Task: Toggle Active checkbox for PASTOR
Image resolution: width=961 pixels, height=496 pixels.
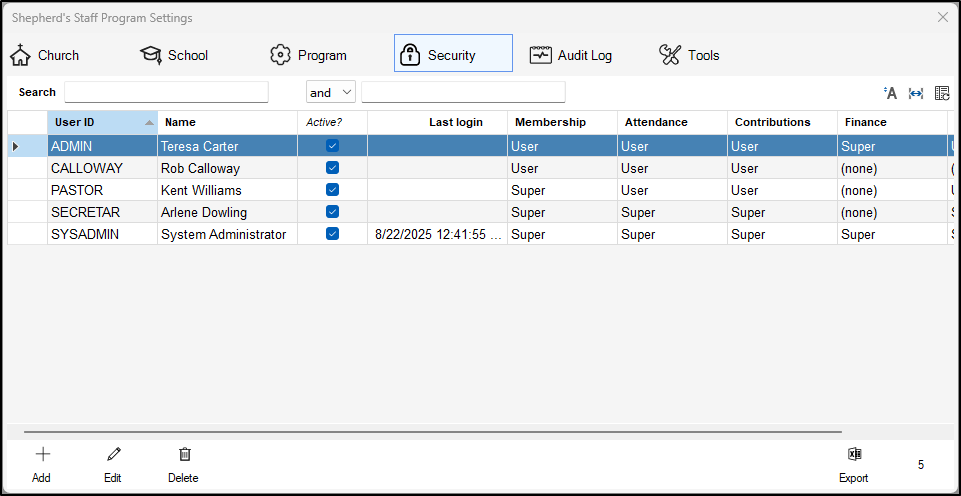Action: (332, 189)
